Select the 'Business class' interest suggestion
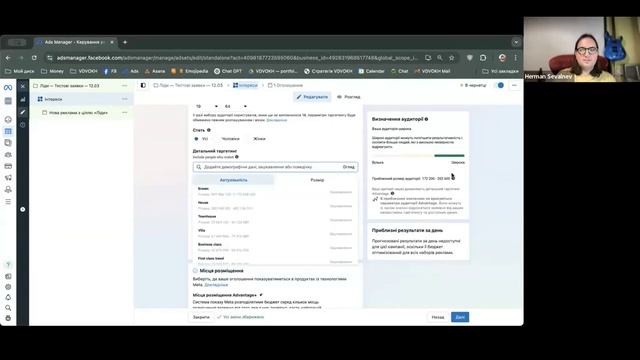 [276, 247]
